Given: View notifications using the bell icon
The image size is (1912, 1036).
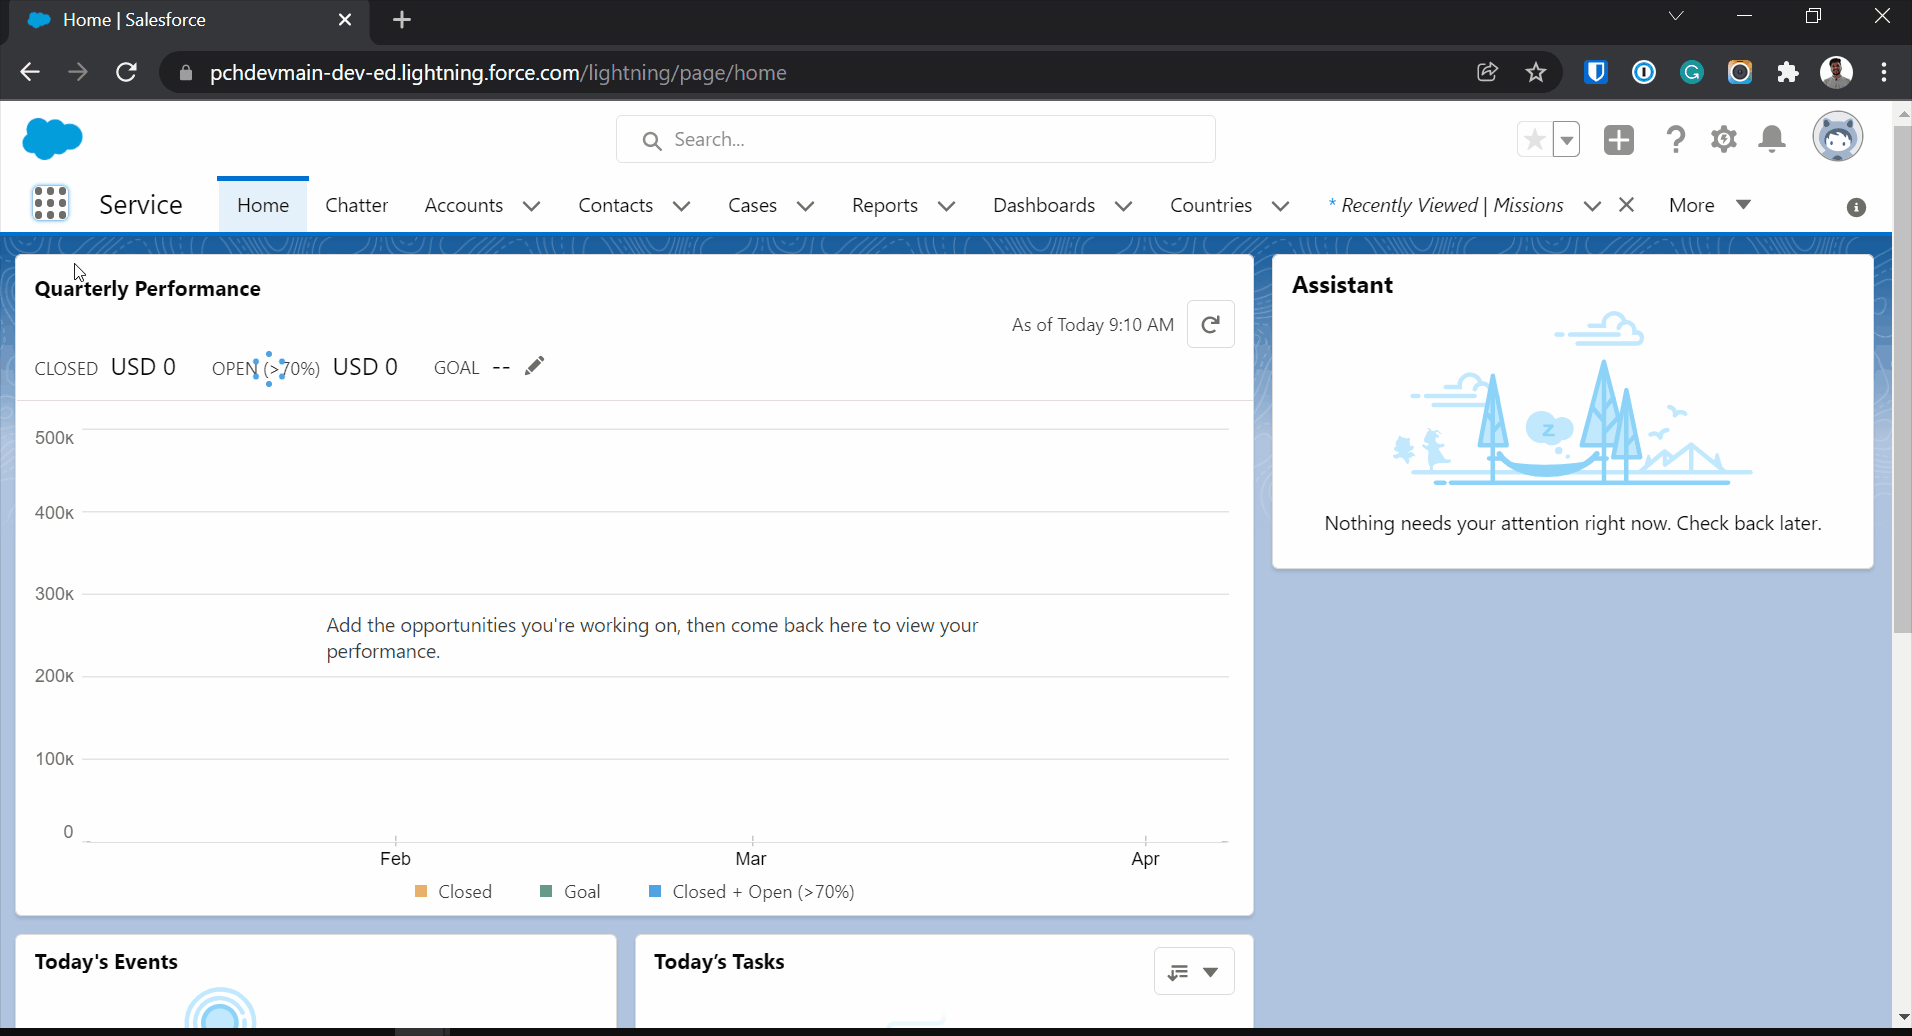Looking at the screenshot, I should tap(1771, 139).
